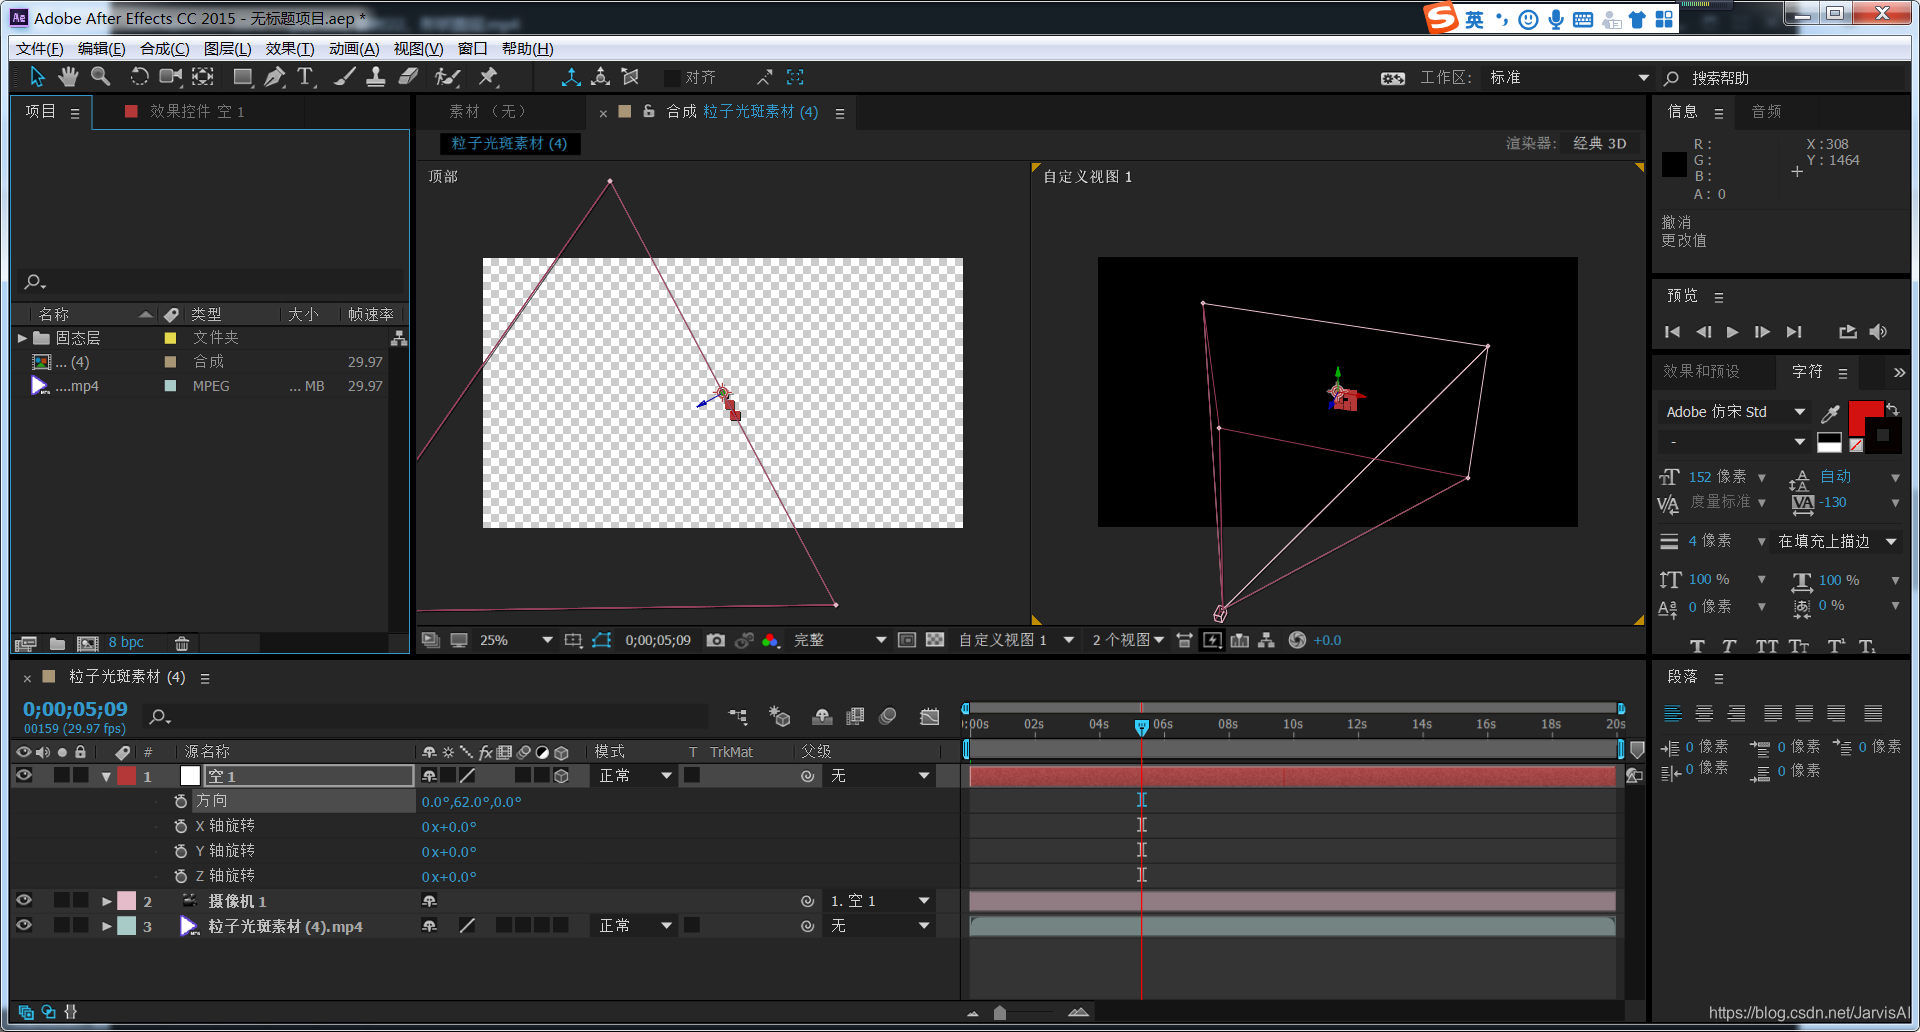Open the Graph Editor in timeline
The height and width of the screenshot is (1032, 1920).
tap(930, 716)
